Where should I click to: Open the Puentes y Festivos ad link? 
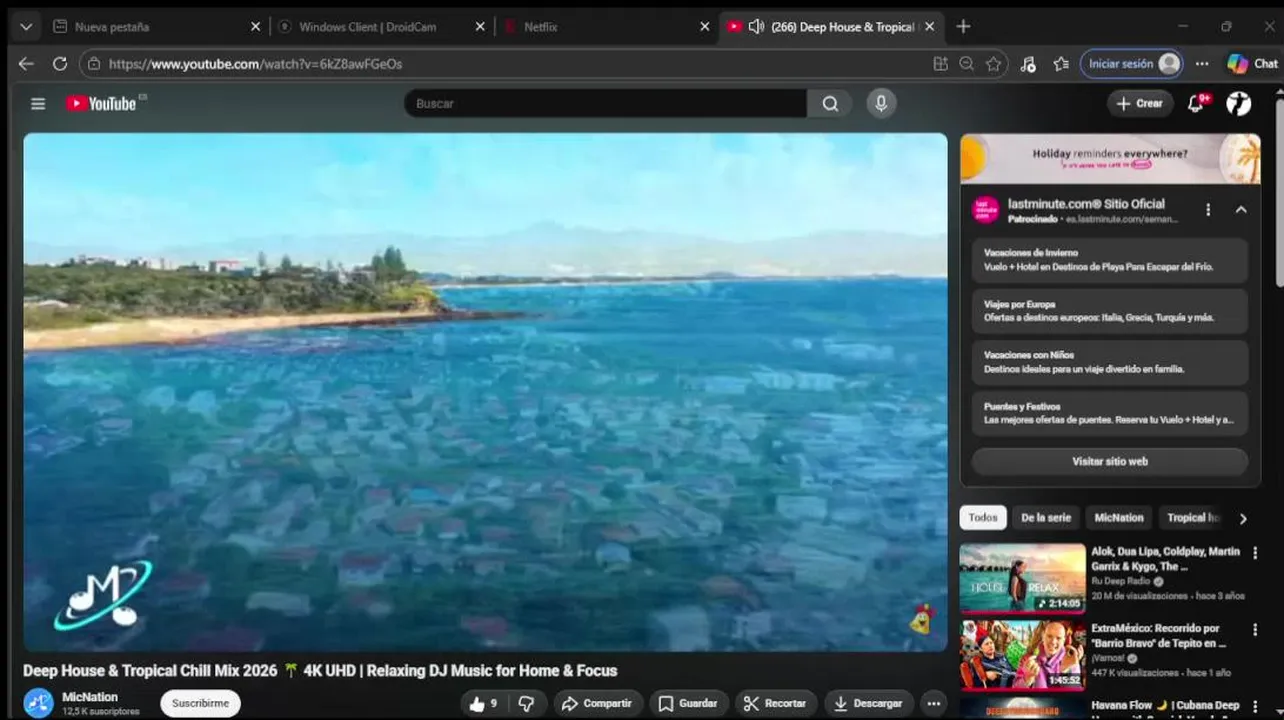pos(1110,413)
